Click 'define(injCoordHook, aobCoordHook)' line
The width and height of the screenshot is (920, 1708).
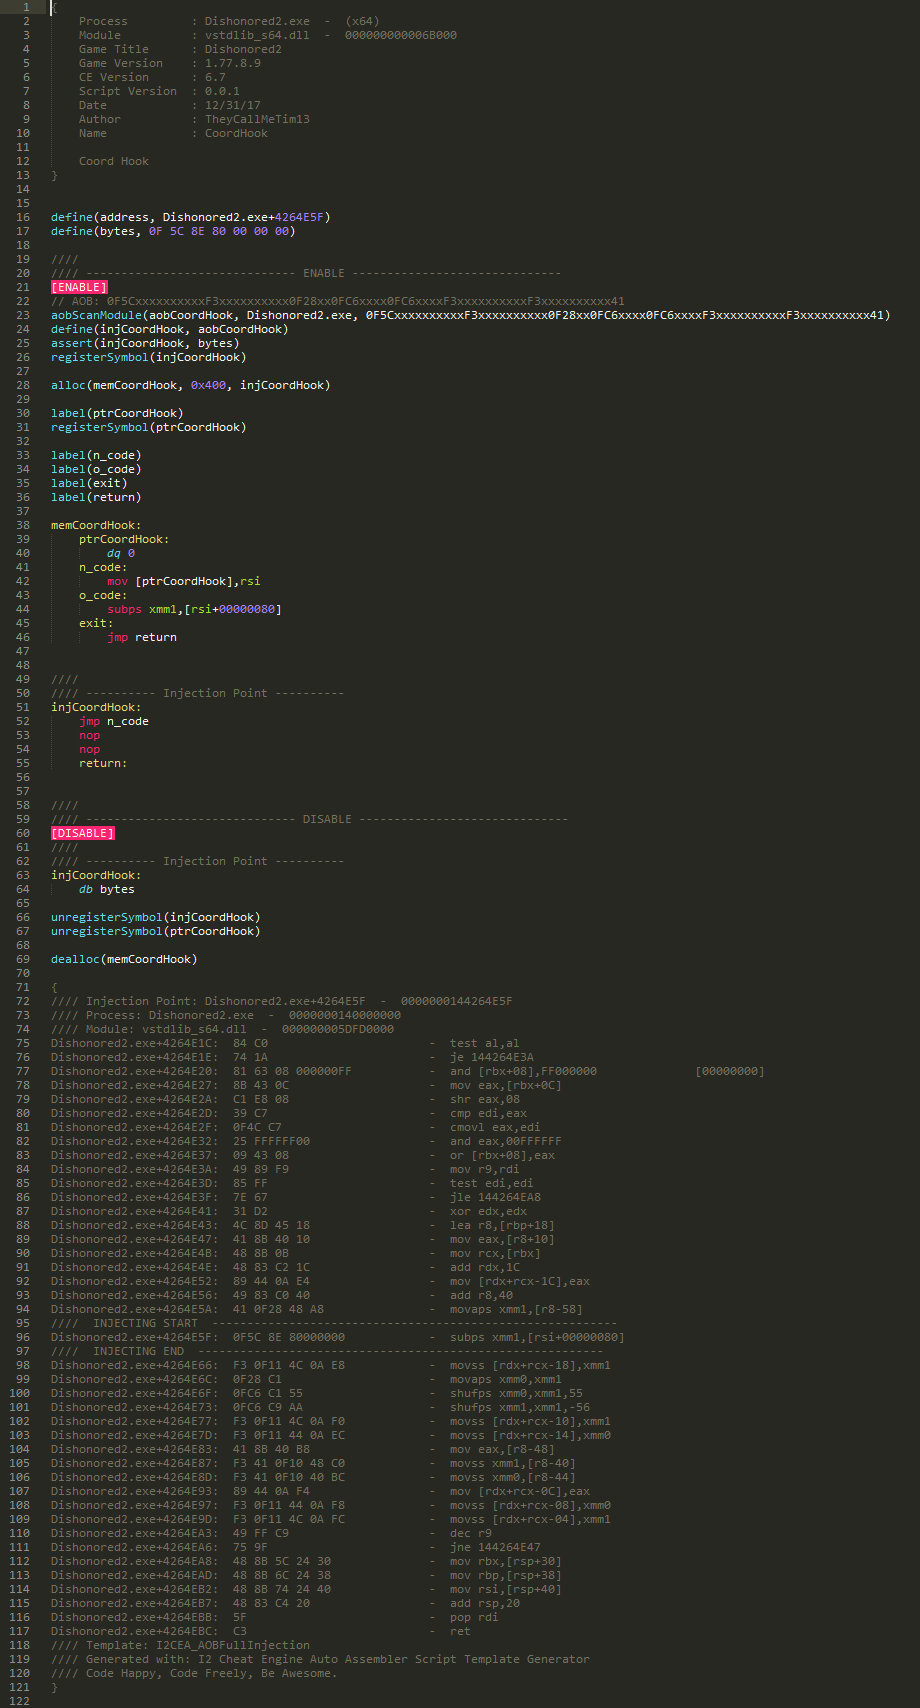point(170,329)
